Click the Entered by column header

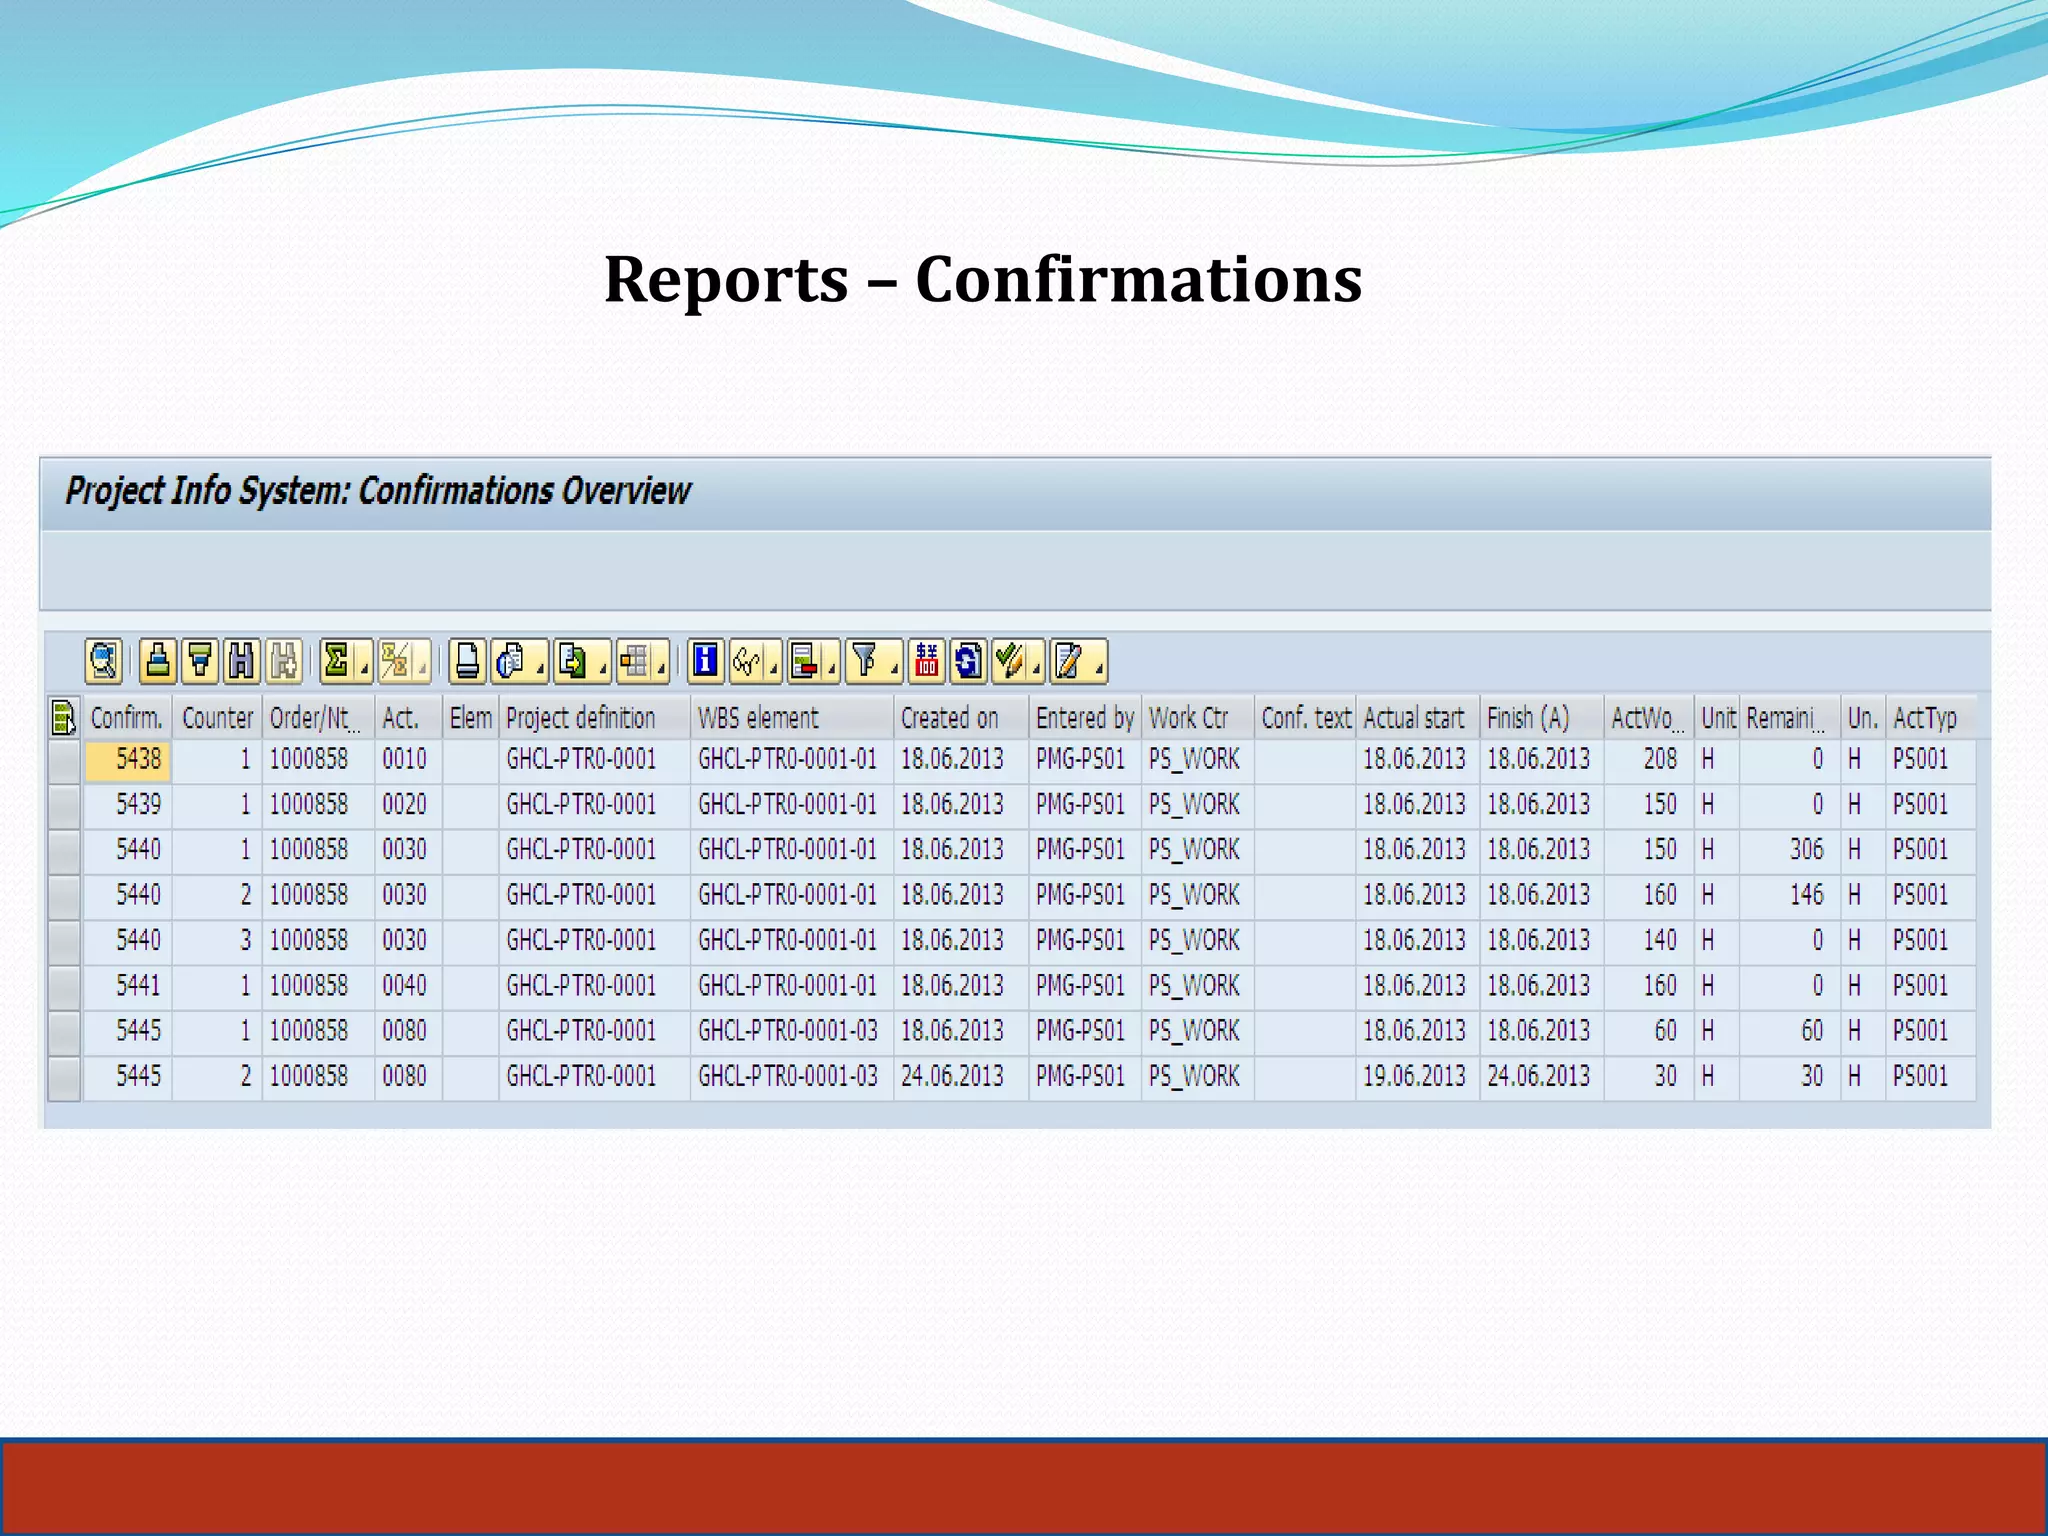tap(1085, 717)
